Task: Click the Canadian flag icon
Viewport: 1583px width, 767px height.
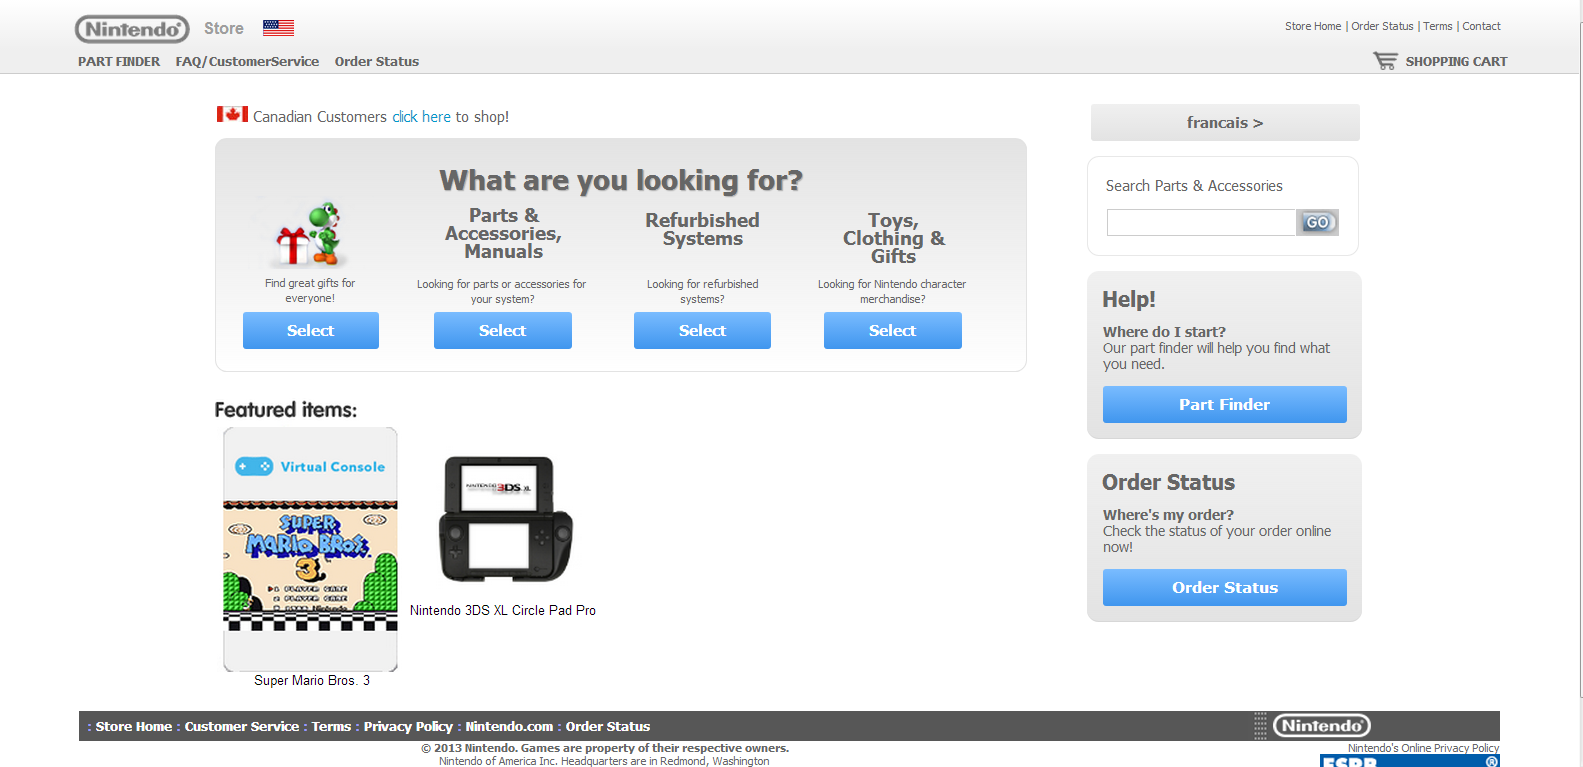Action: [x=232, y=115]
